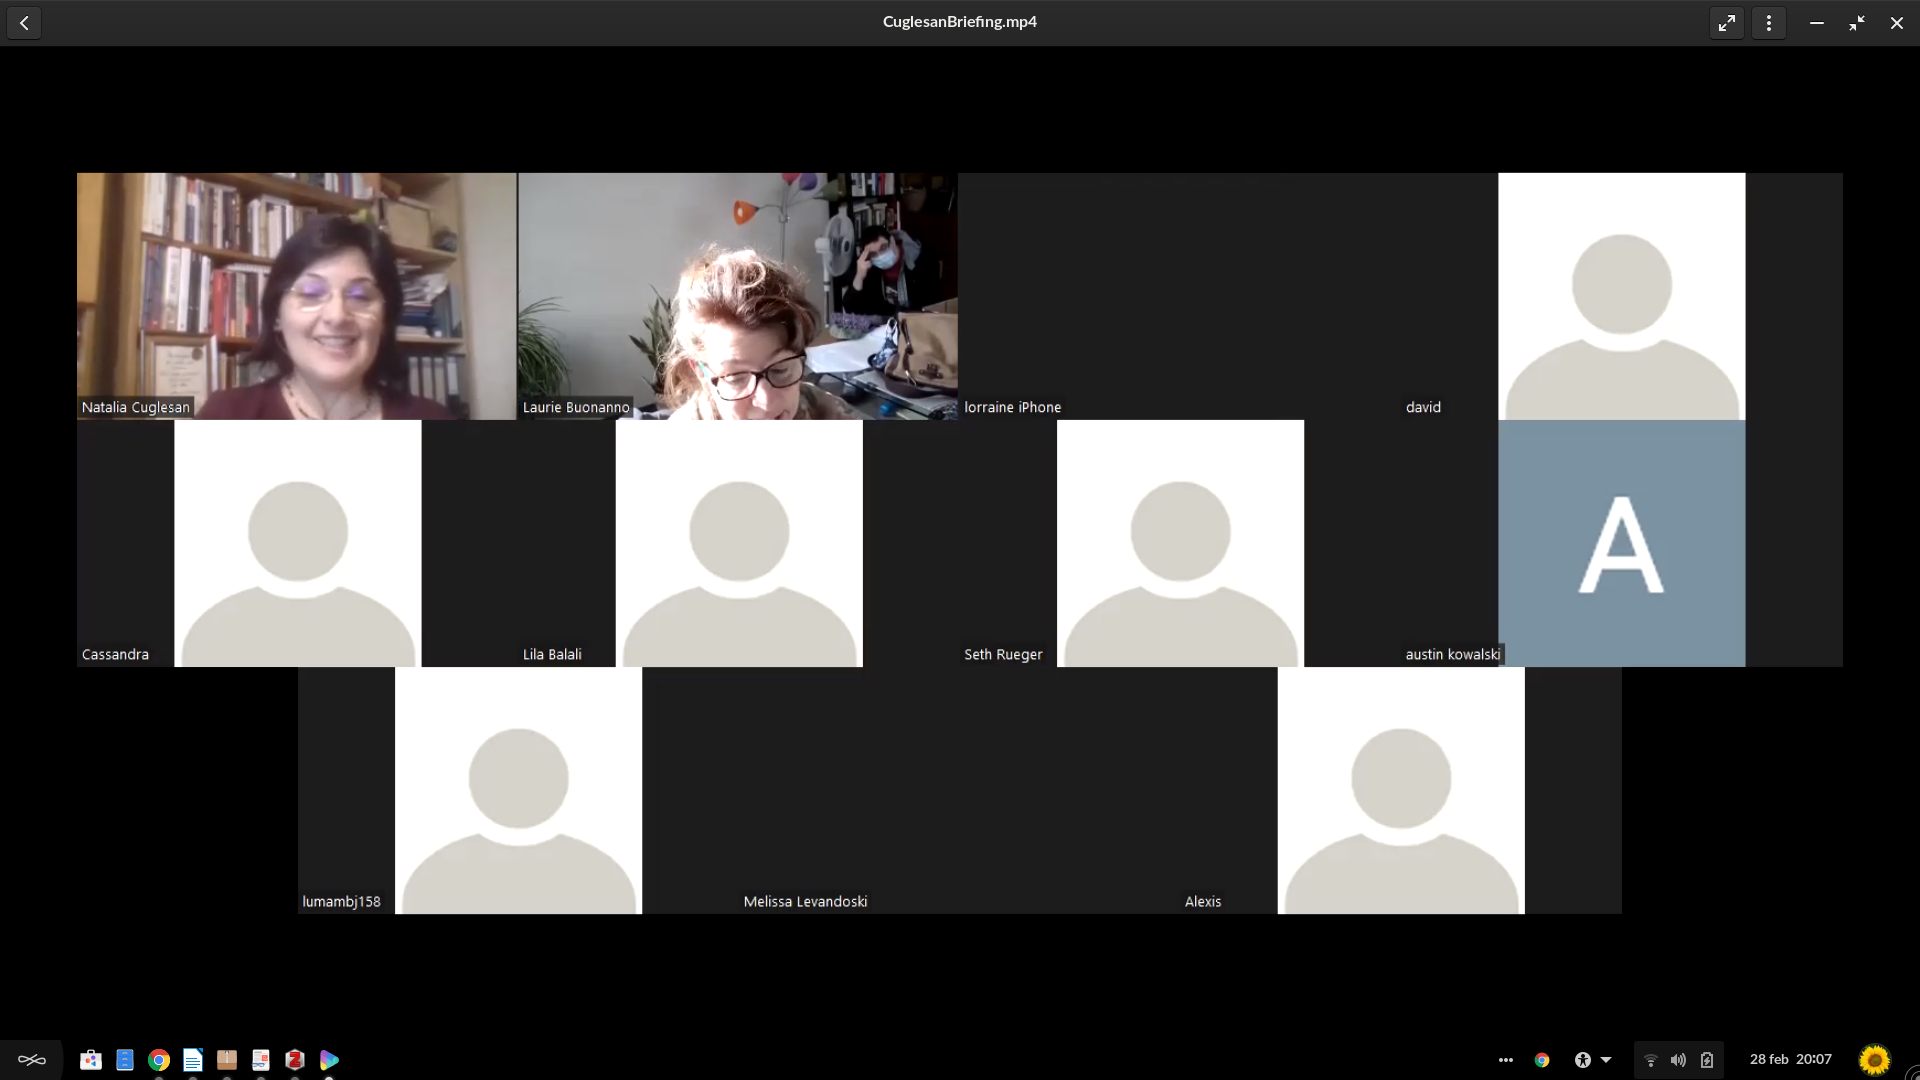Open the Wi-Fi network indicator
The height and width of the screenshot is (1080, 1920).
tap(1651, 1060)
